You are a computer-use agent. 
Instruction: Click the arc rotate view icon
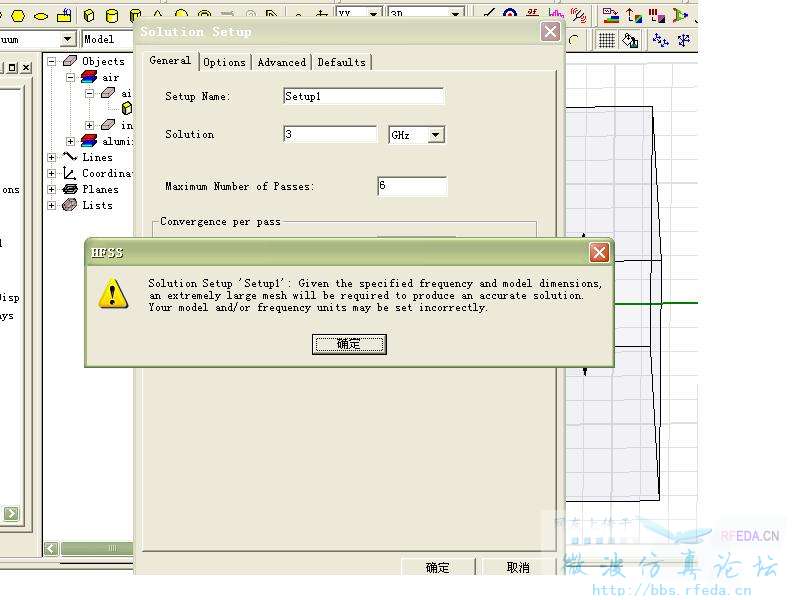[x=574, y=40]
